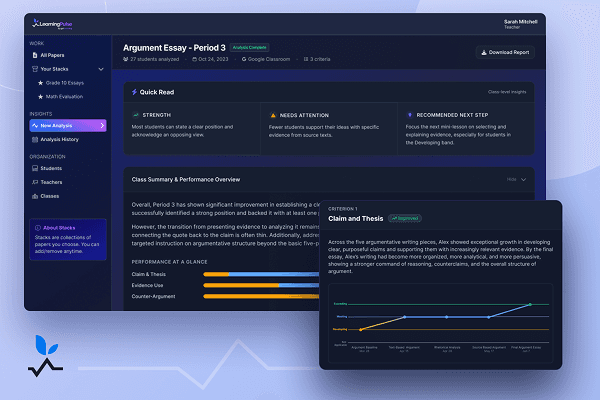
Task: Open the Classes building icon
Action: 35,196
